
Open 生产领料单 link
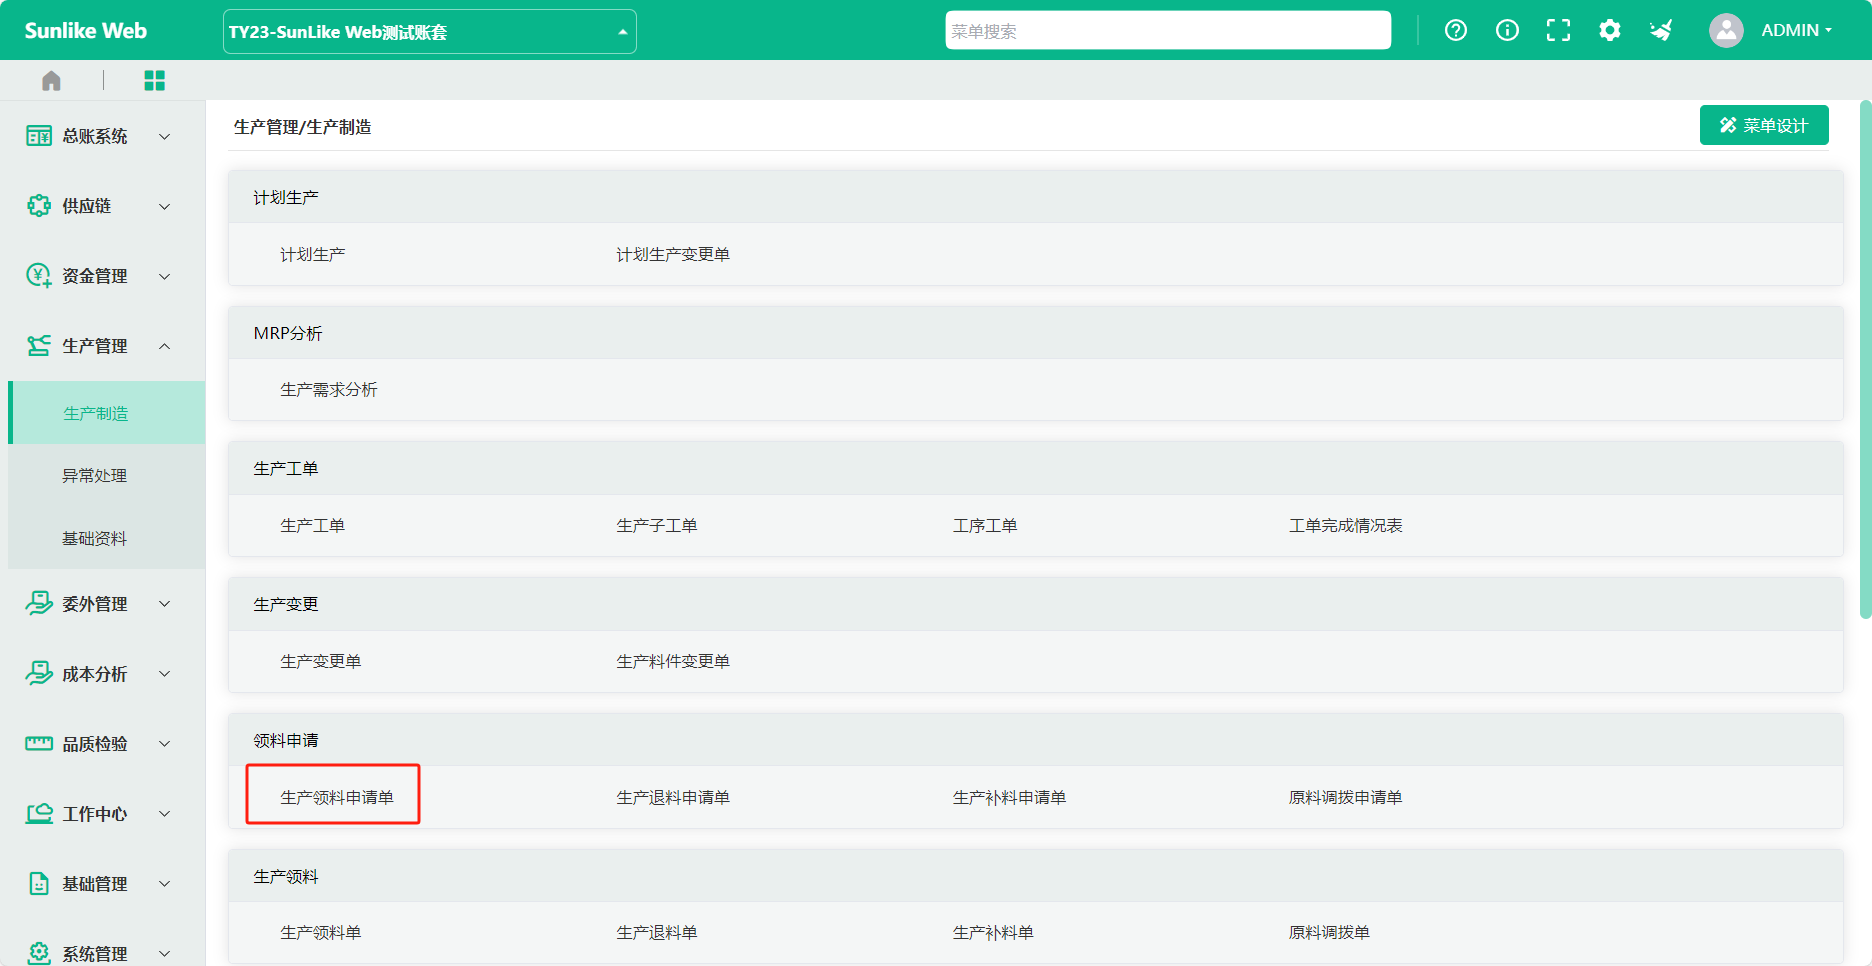pos(320,932)
